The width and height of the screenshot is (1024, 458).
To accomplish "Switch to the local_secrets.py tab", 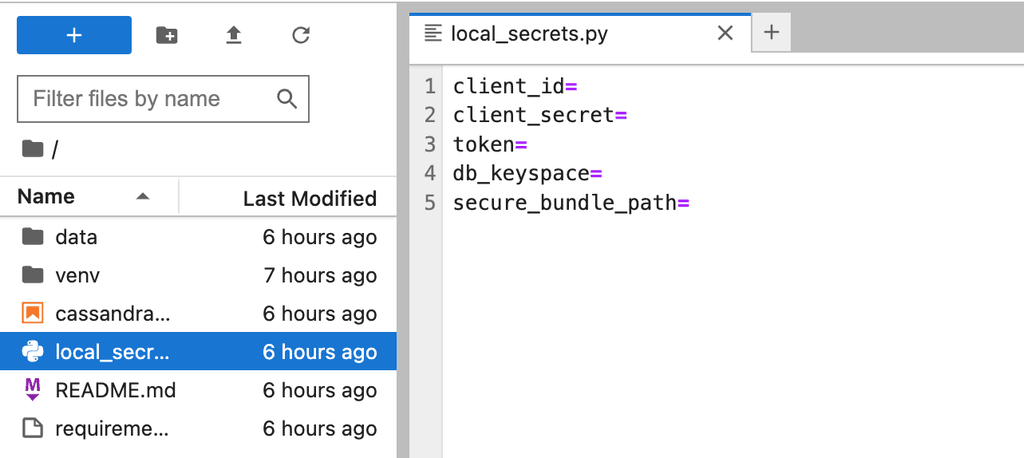I will click(529, 33).
